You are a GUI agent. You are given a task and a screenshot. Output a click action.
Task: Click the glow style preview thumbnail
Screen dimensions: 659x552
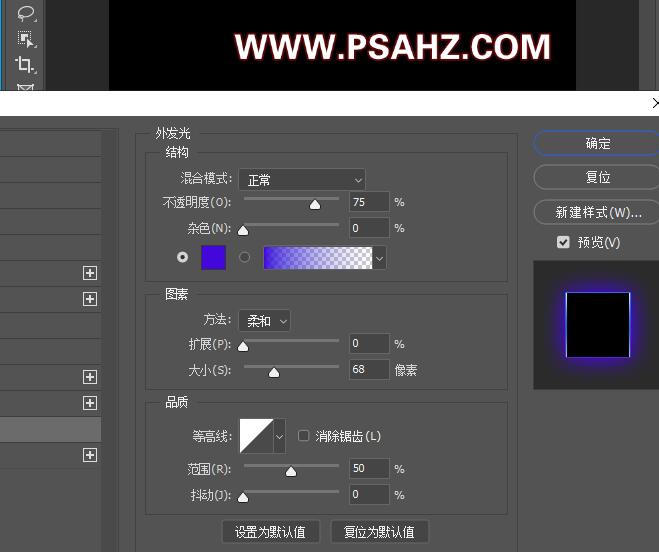point(597,325)
